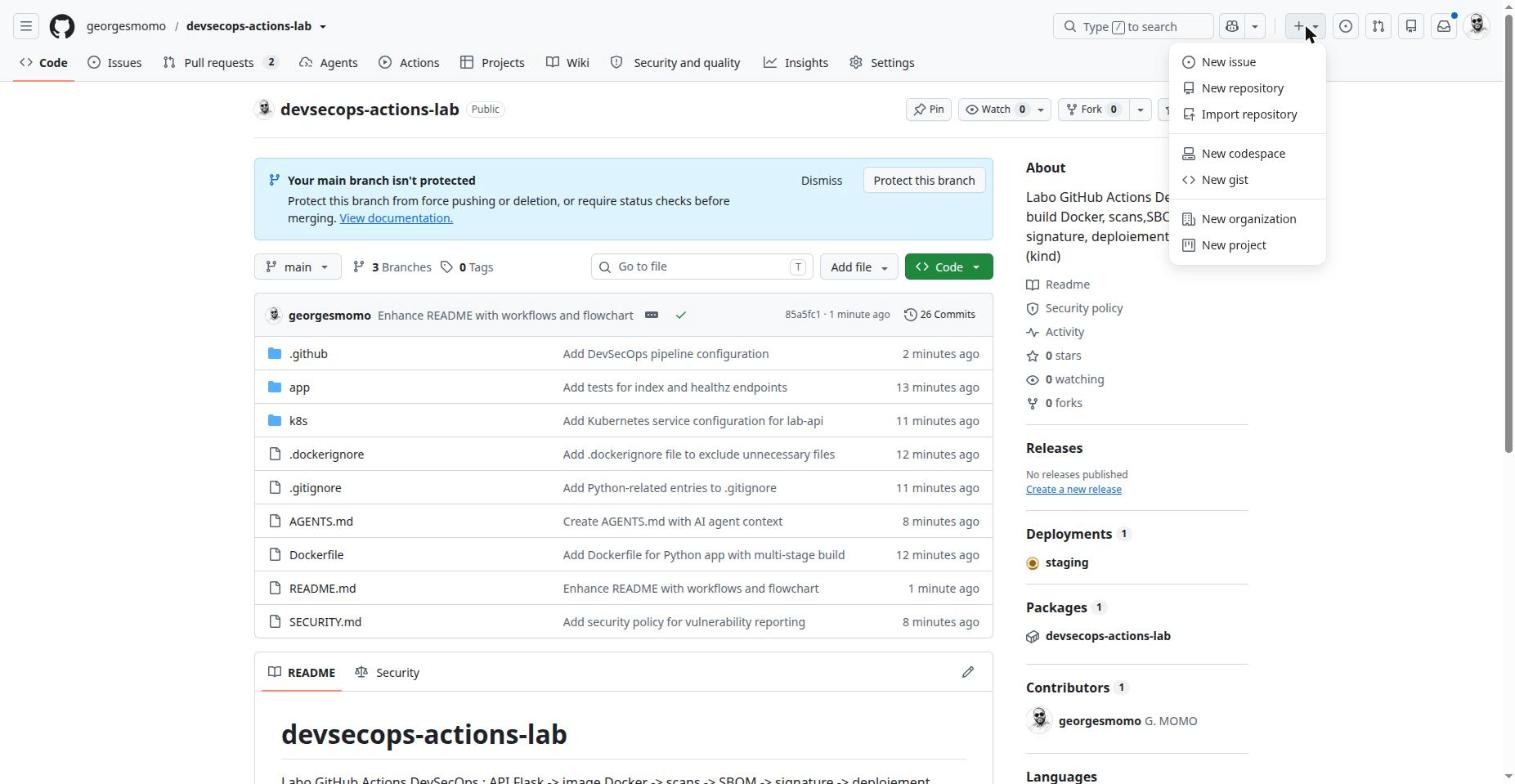Open the Dockerfile file
The width and height of the screenshot is (1515, 784).
pos(316,555)
